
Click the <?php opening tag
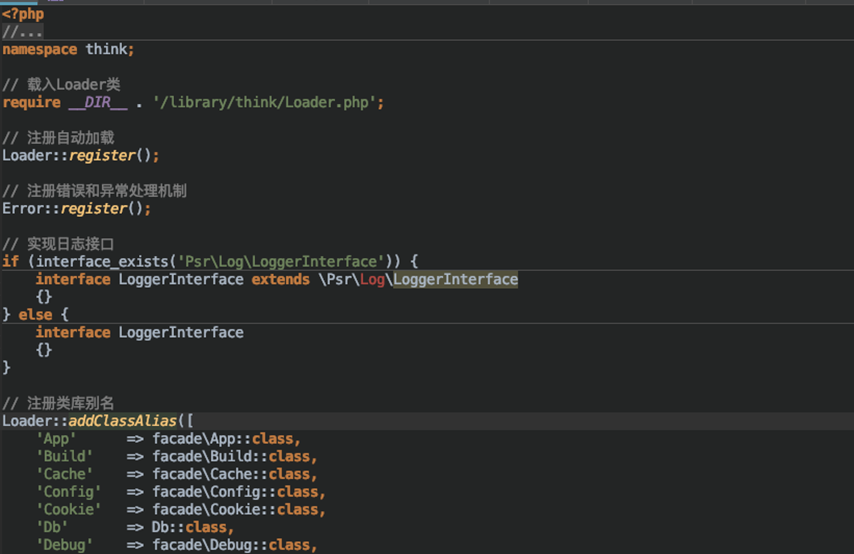23,14
